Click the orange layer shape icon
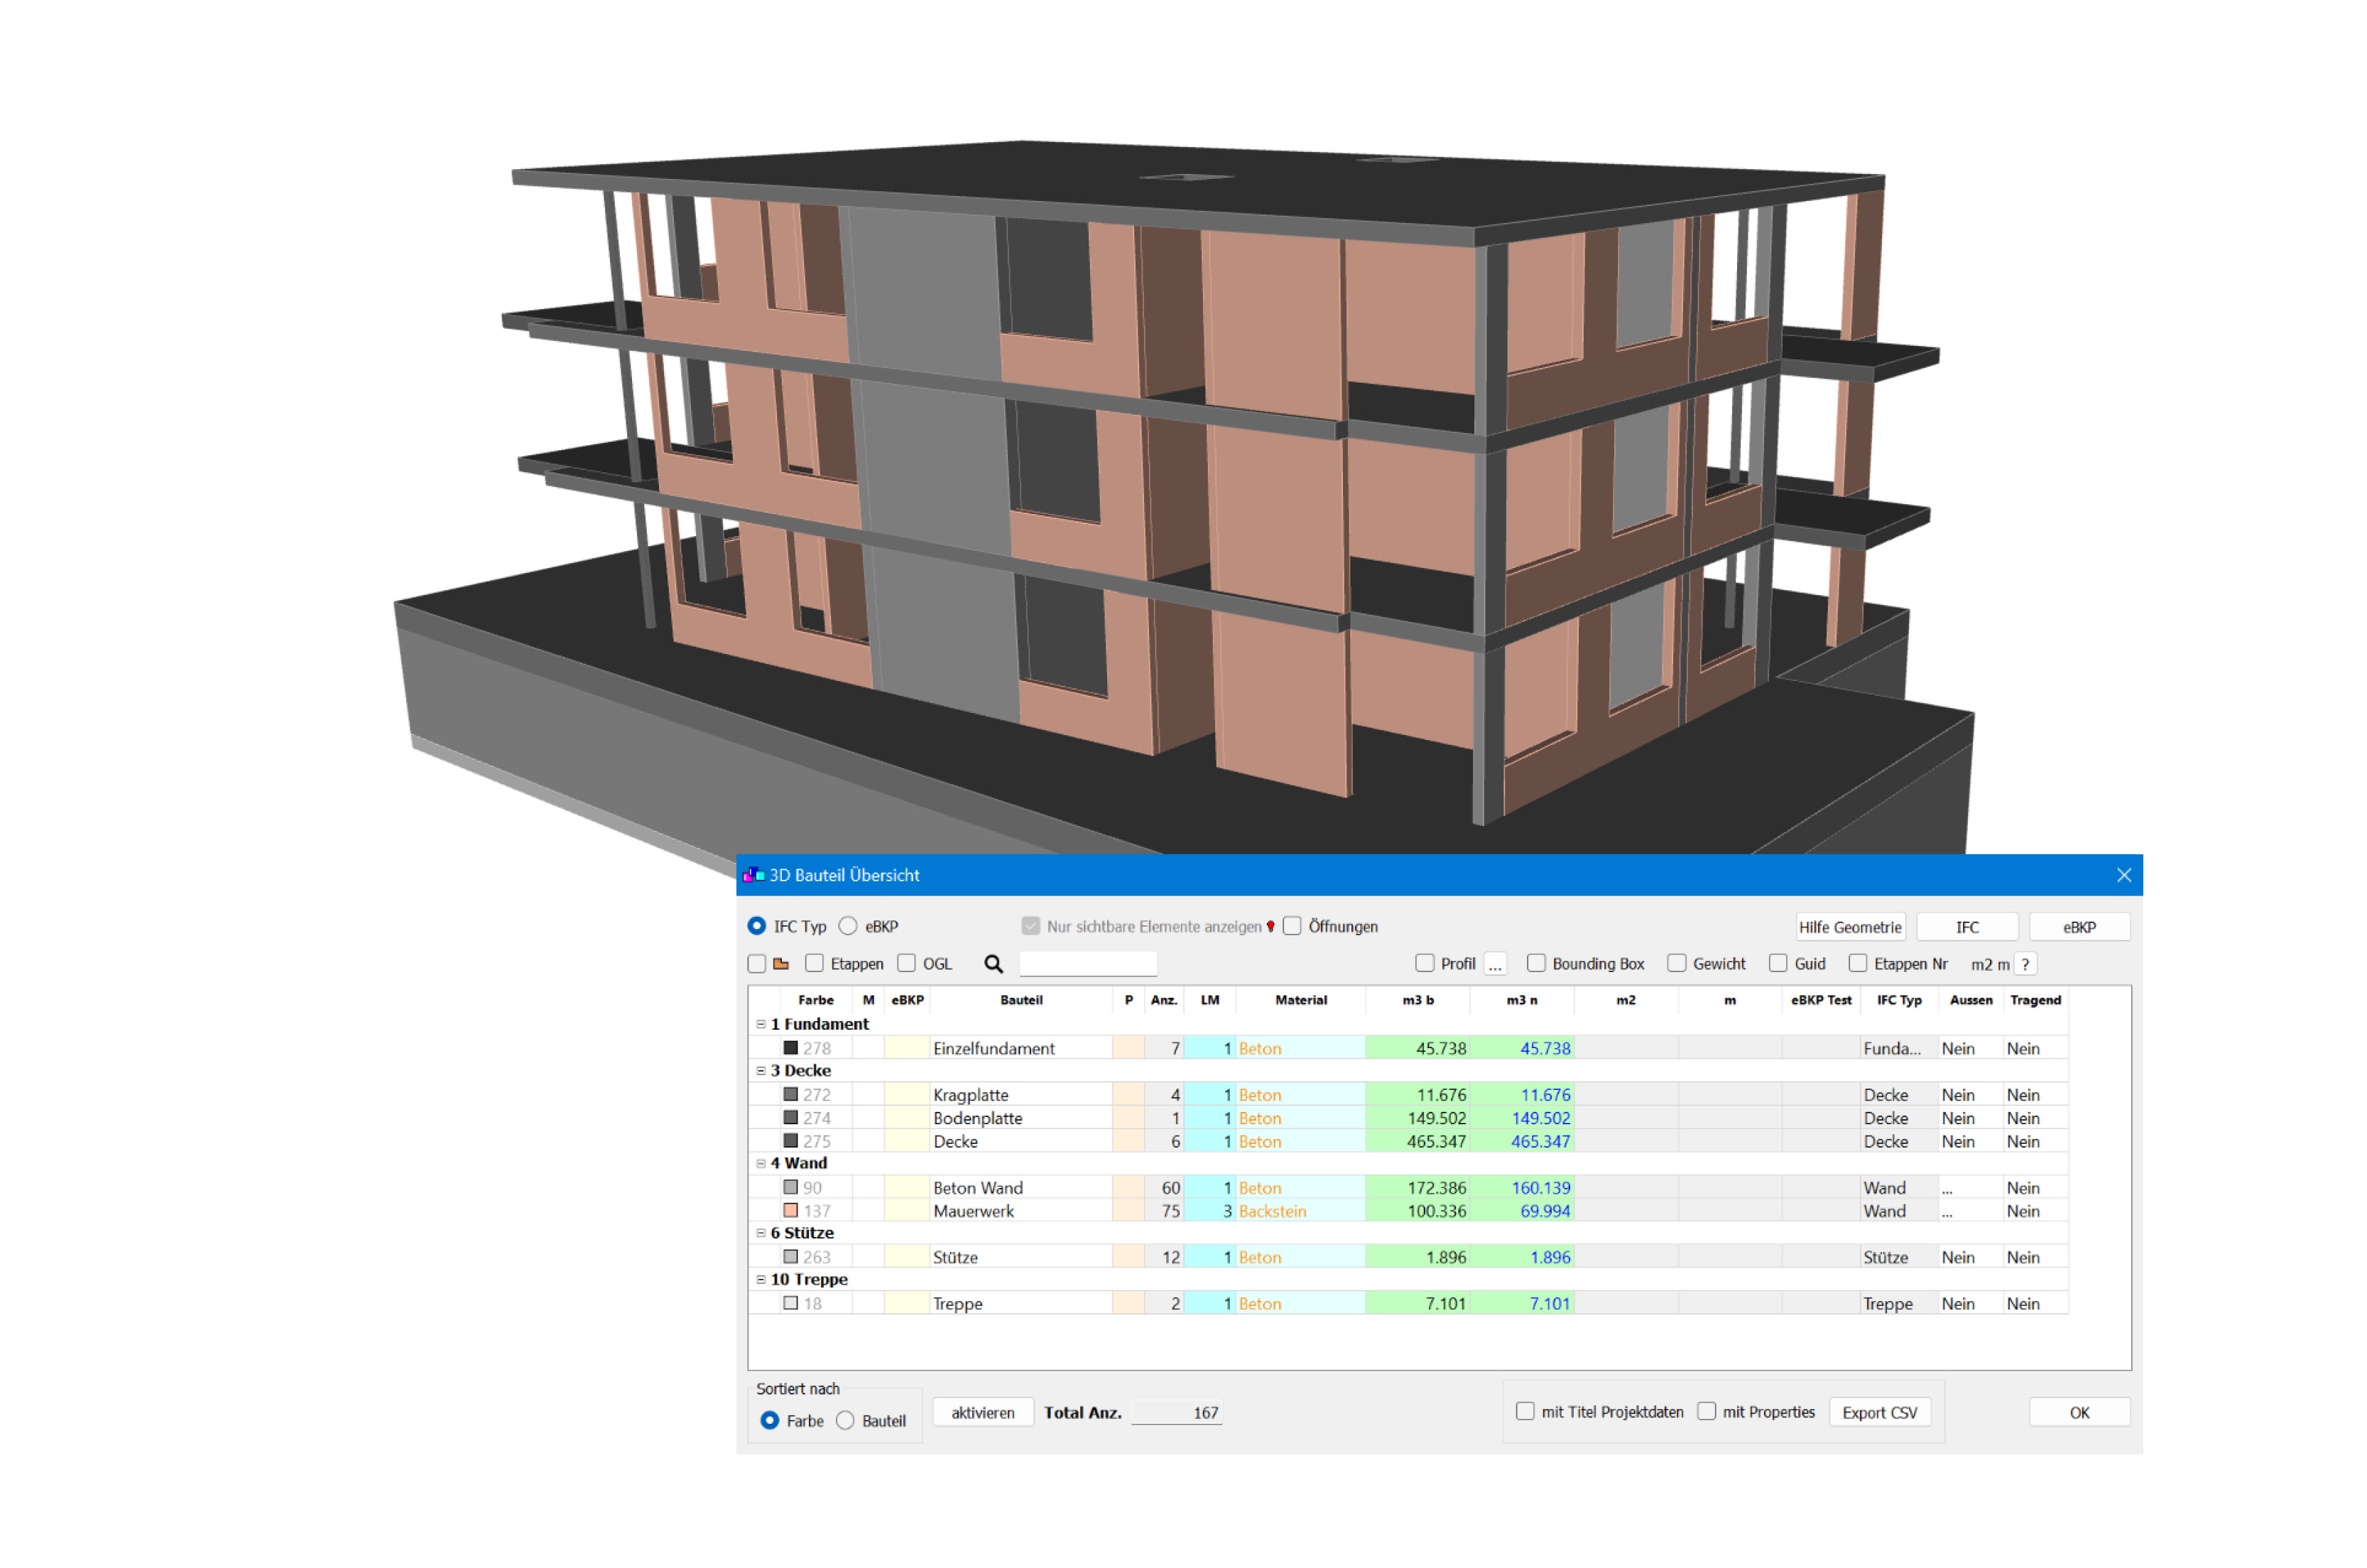 click(781, 964)
